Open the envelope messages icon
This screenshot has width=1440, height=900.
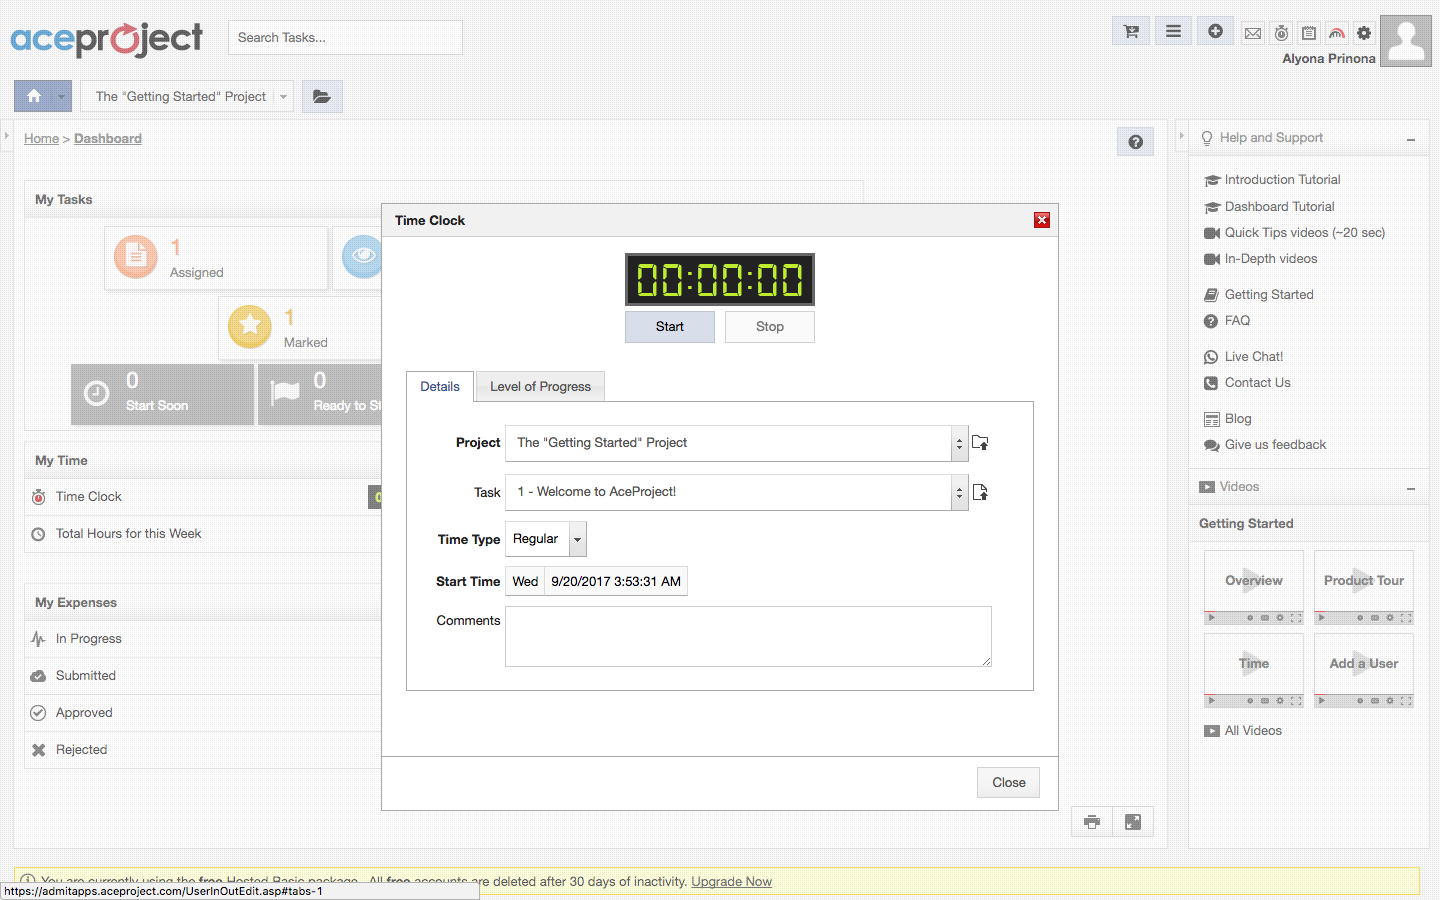coord(1252,33)
